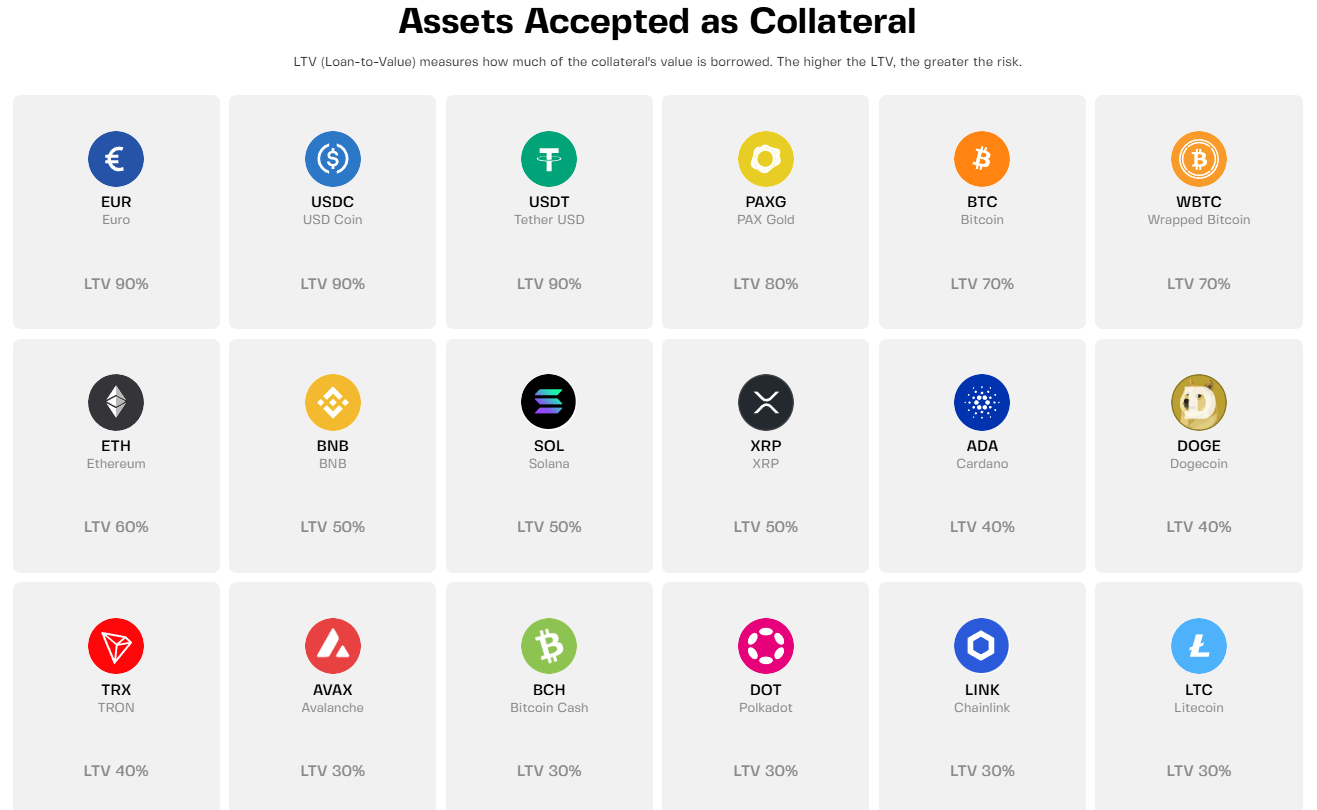Select the Cardano ADA icon
This screenshot has height=810, width=1317.
point(982,403)
